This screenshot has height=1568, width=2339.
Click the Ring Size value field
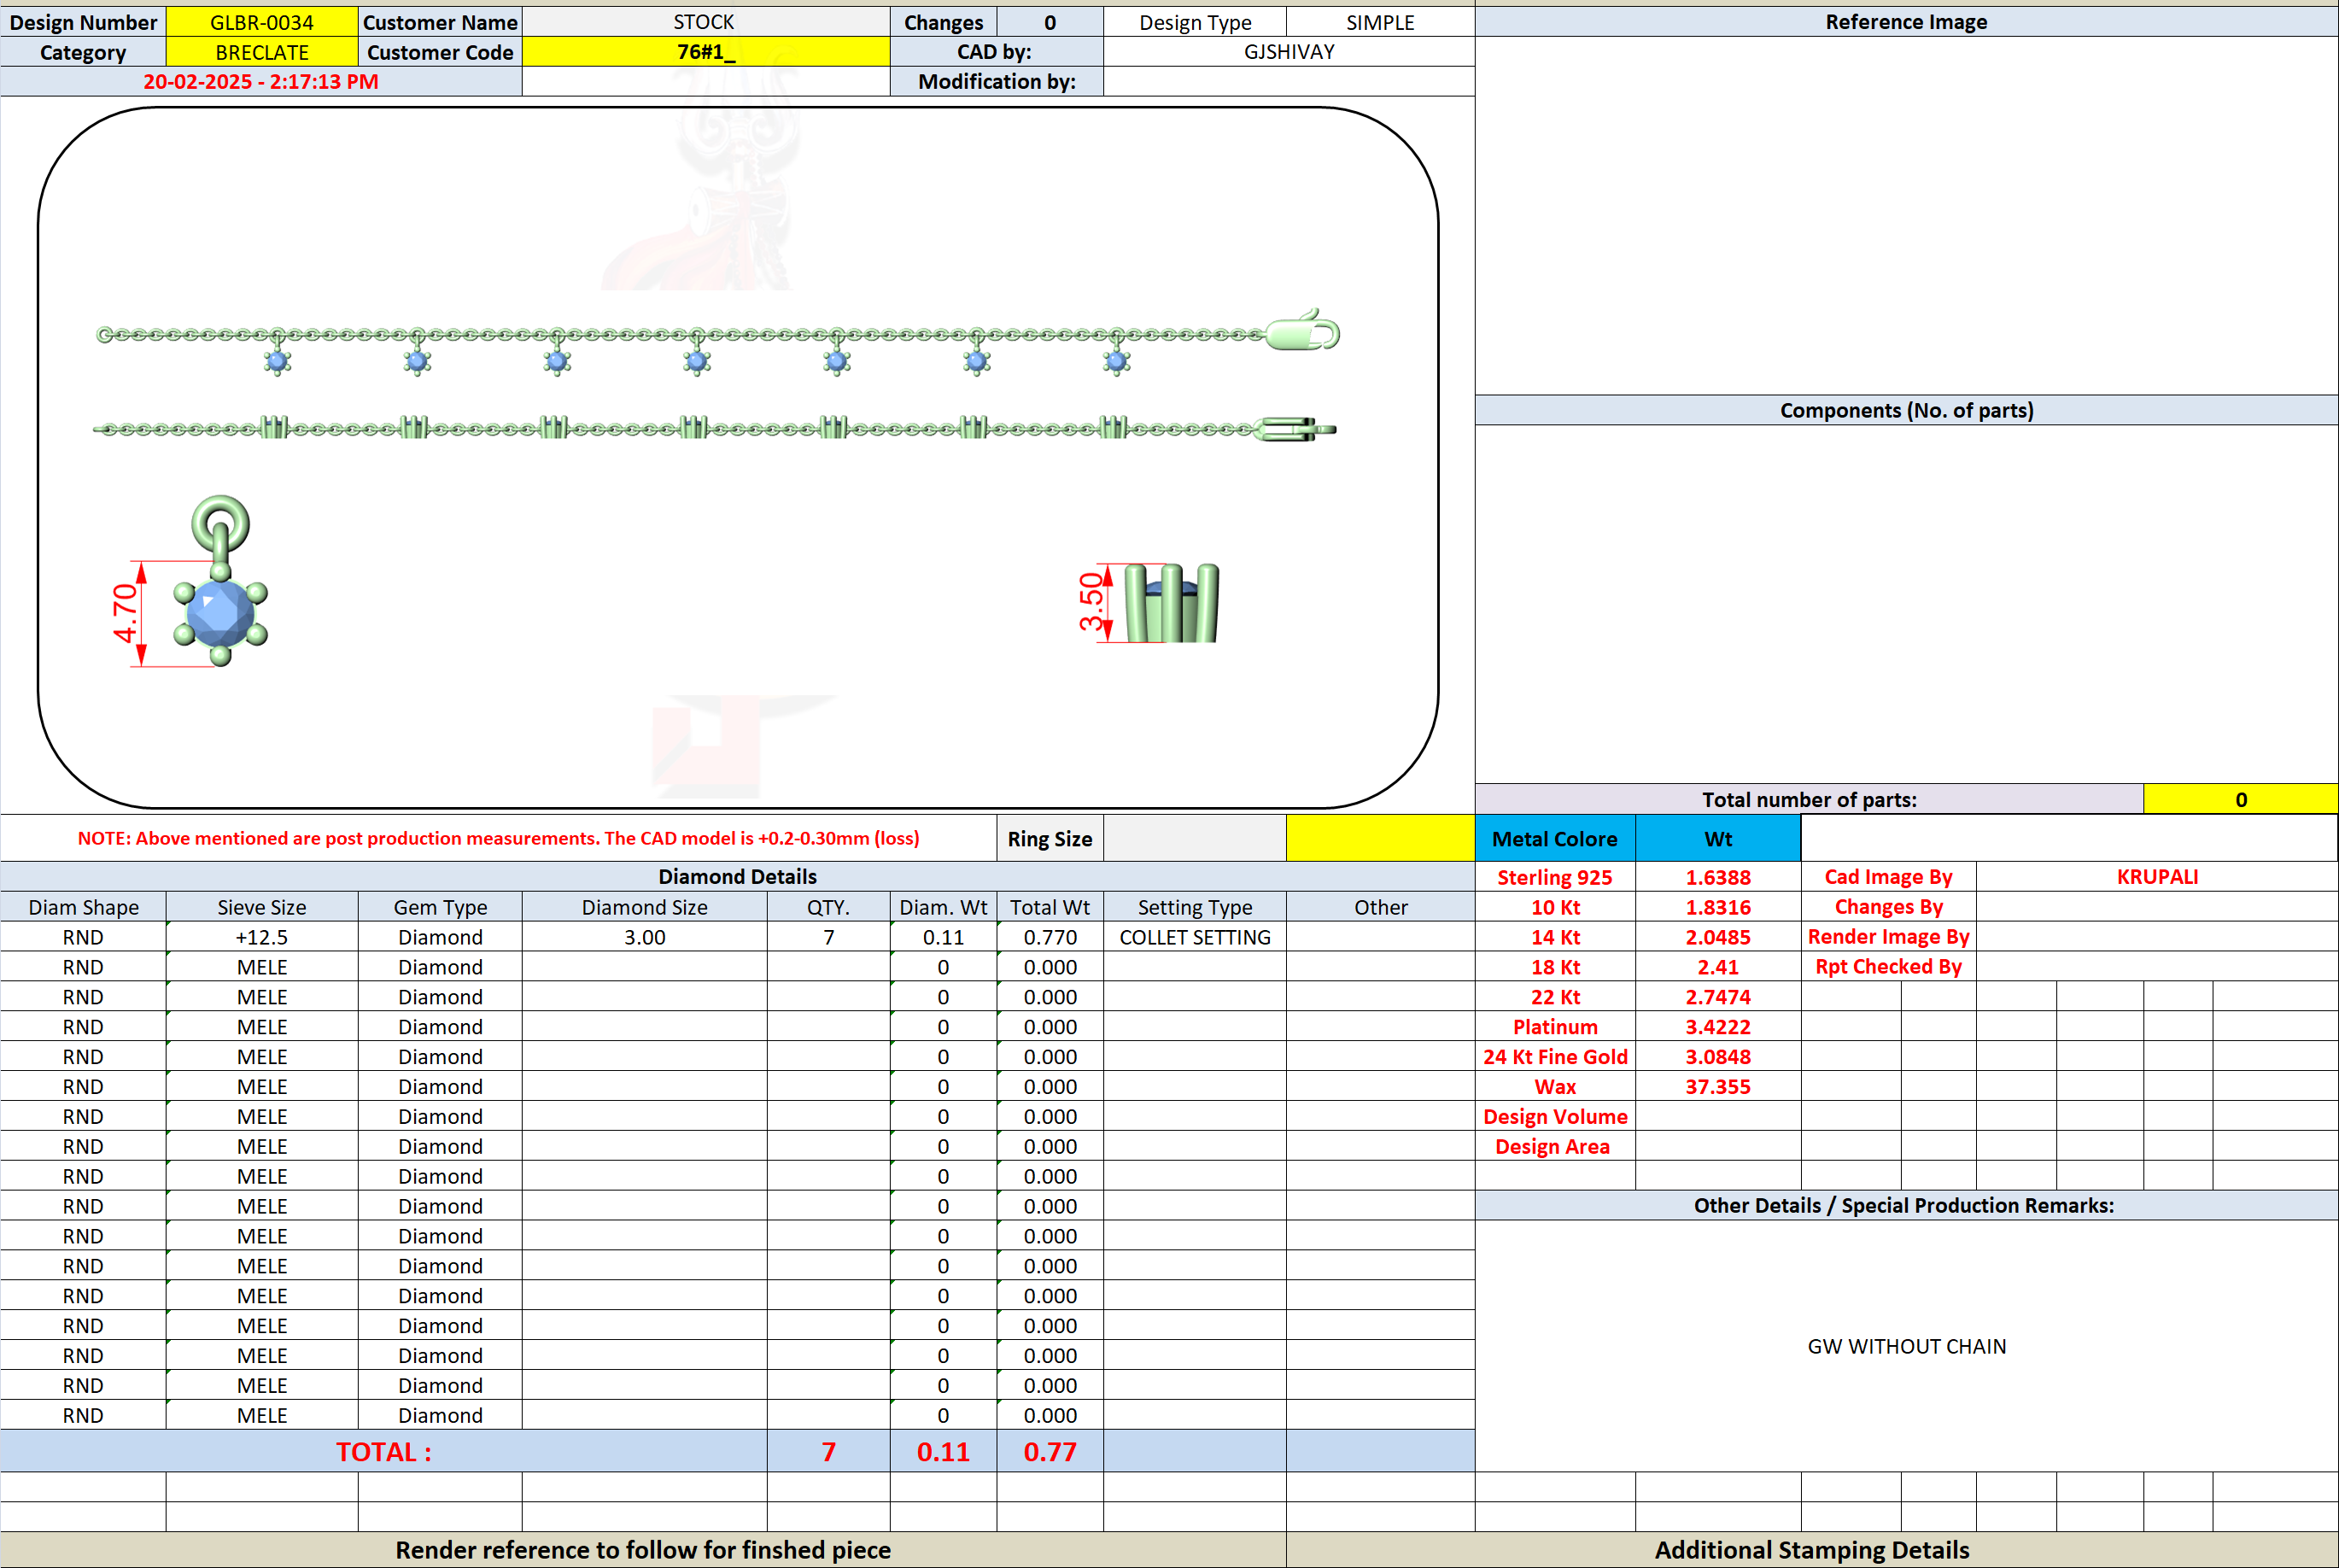coord(1195,839)
